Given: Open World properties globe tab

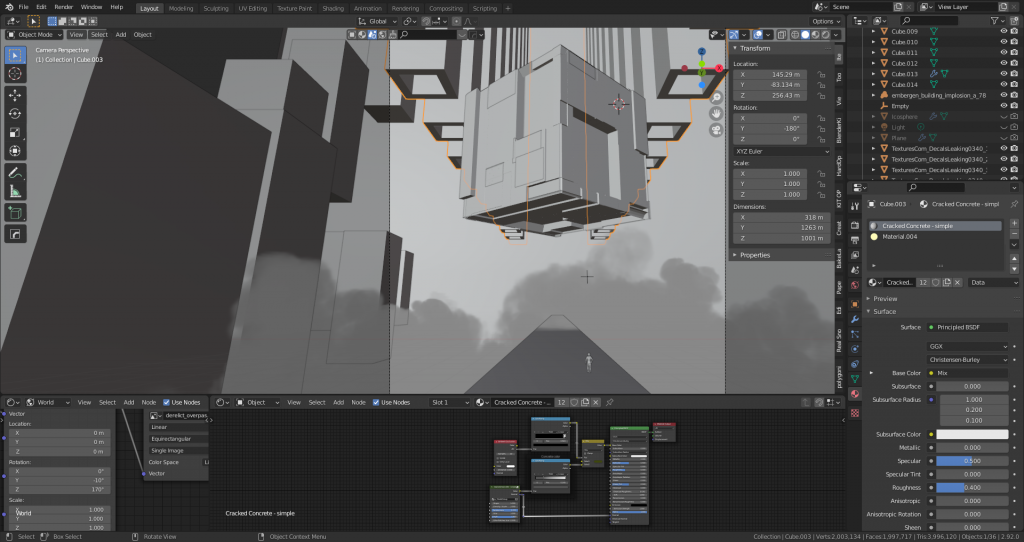Looking at the screenshot, I should coord(855,285).
